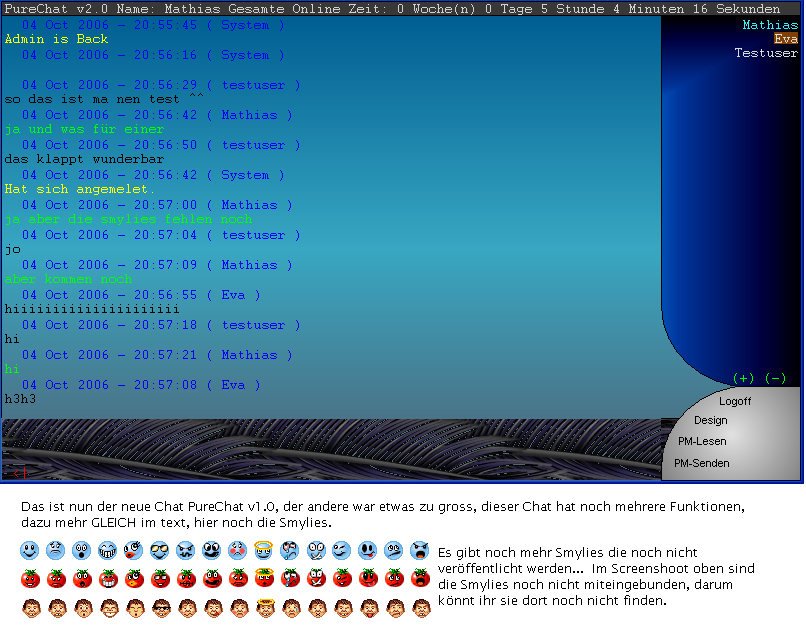The width and height of the screenshot is (806, 630).
Task: Pick the blue crying smiley
Action: coord(290,550)
